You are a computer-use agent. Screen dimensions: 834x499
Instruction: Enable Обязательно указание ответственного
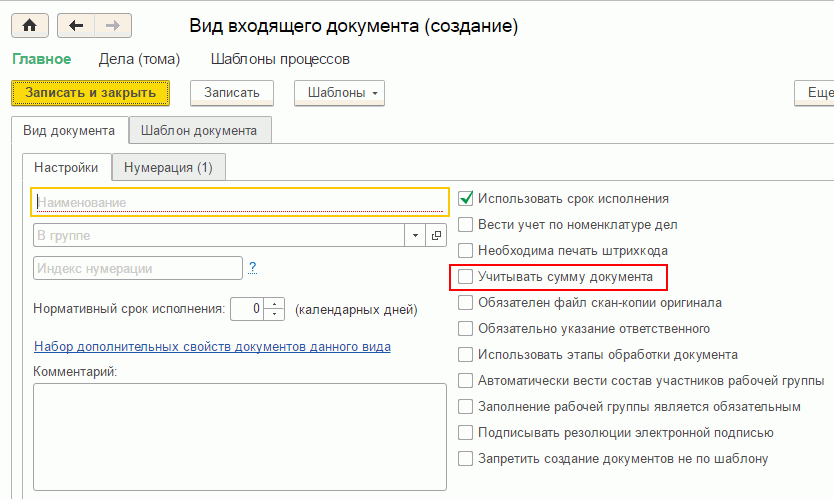point(465,328)
